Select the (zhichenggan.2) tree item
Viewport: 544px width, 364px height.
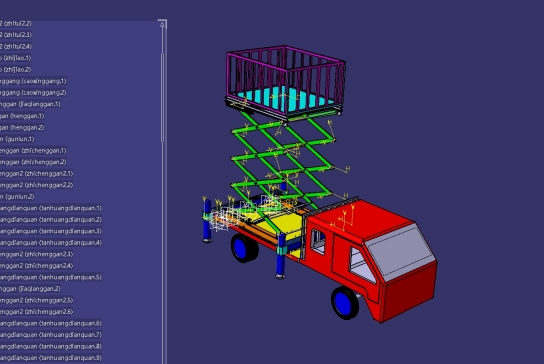(33, 162)
